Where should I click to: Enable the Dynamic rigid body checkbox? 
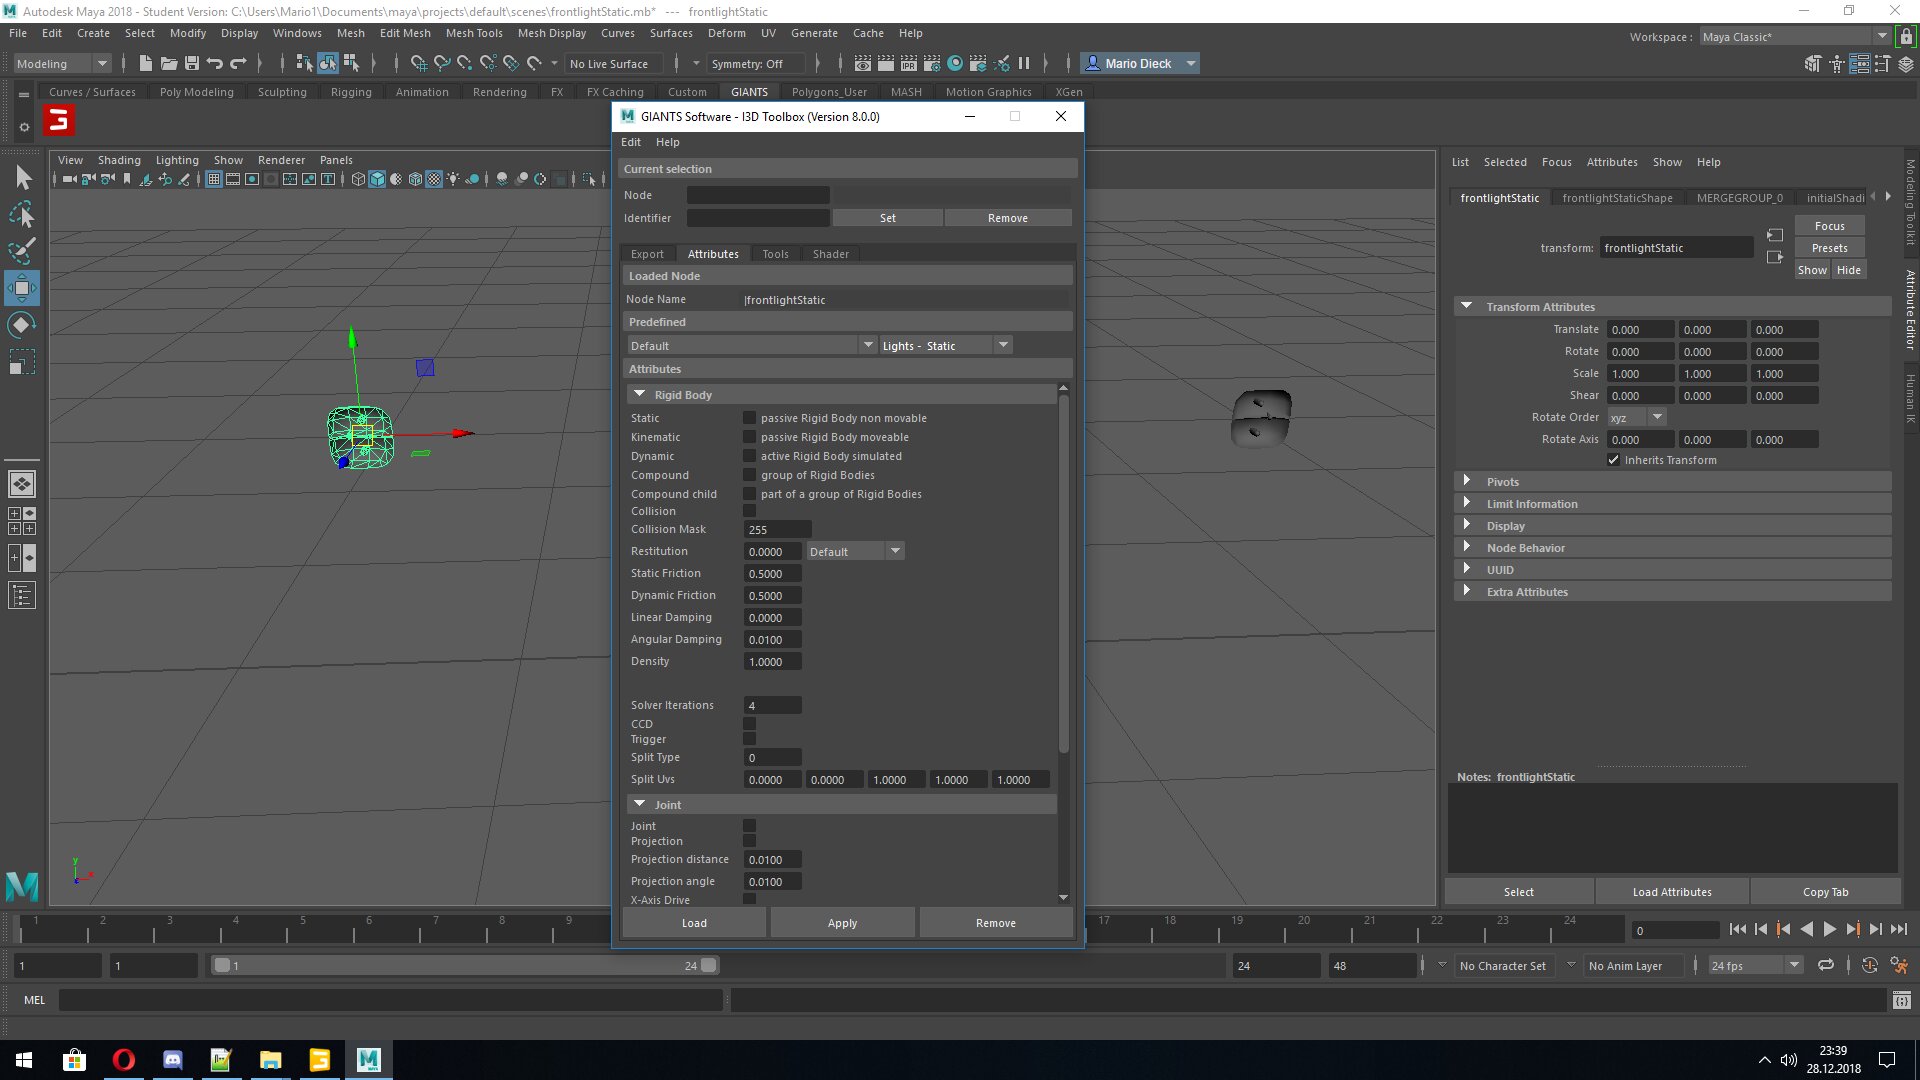pos(749,456)
